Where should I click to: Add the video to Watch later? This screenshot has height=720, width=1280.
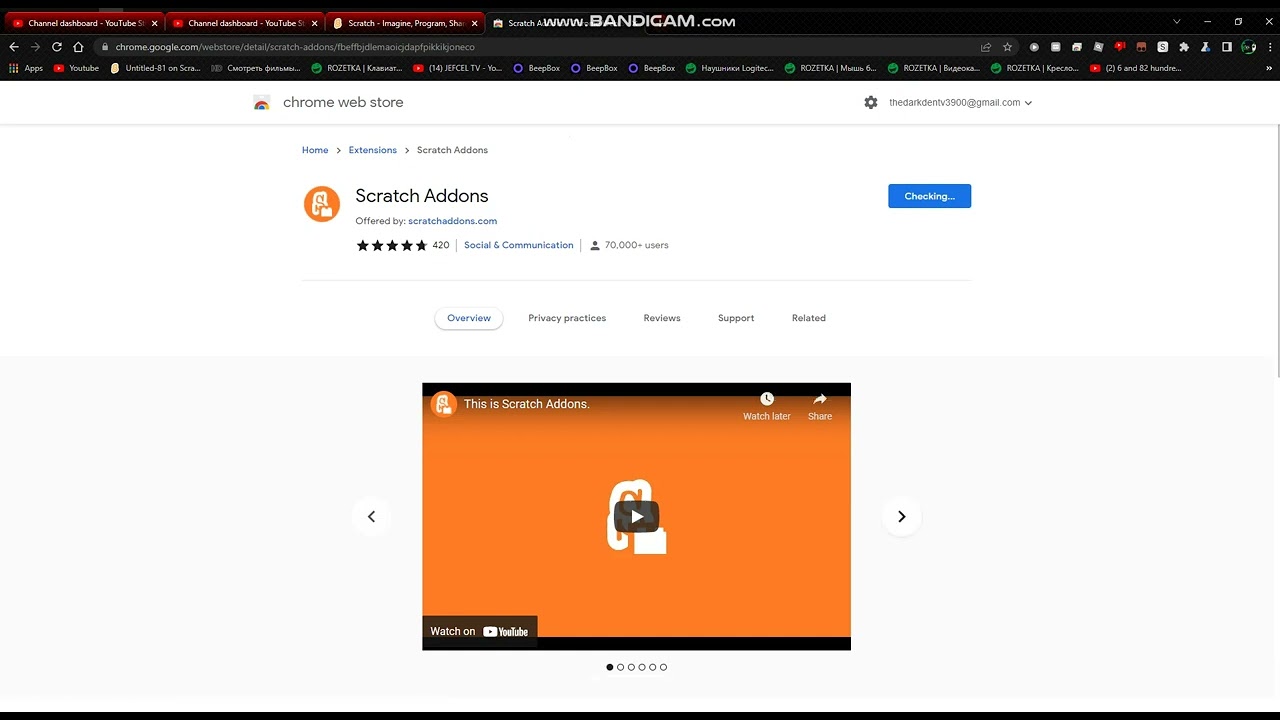pos(767,406)
